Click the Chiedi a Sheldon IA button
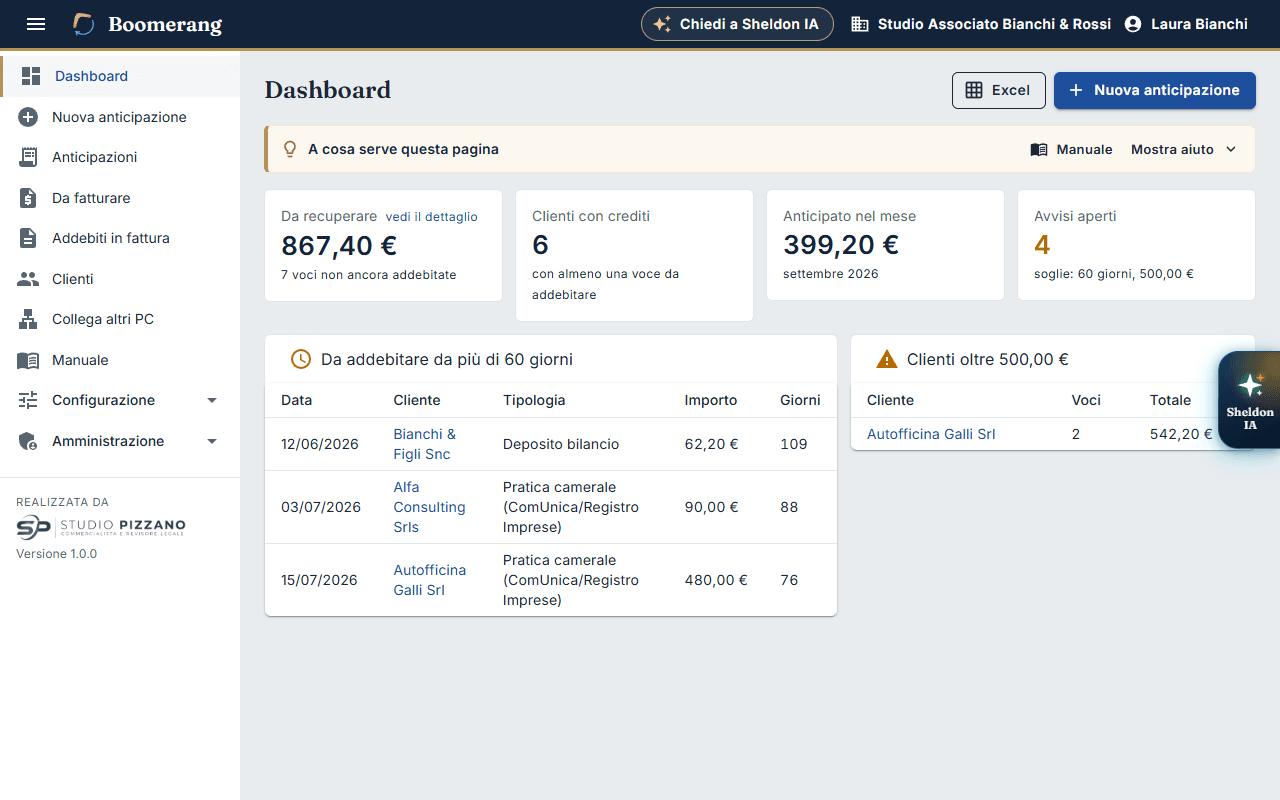Viewport: 1280px width, 800px height. tap(737, 24)
